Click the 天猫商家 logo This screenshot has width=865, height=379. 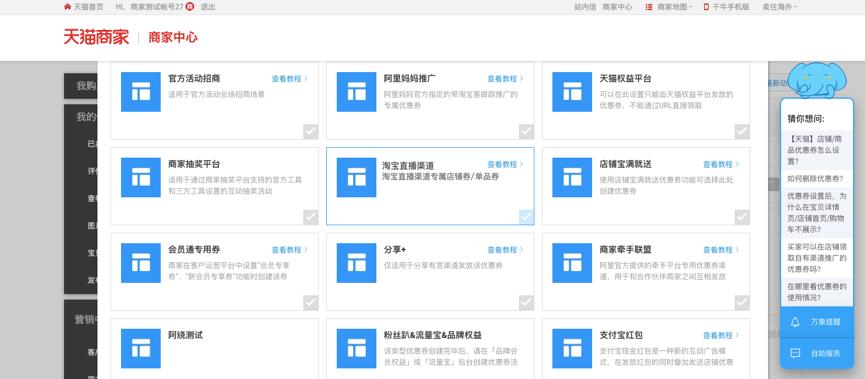click(x=96, y=37)
